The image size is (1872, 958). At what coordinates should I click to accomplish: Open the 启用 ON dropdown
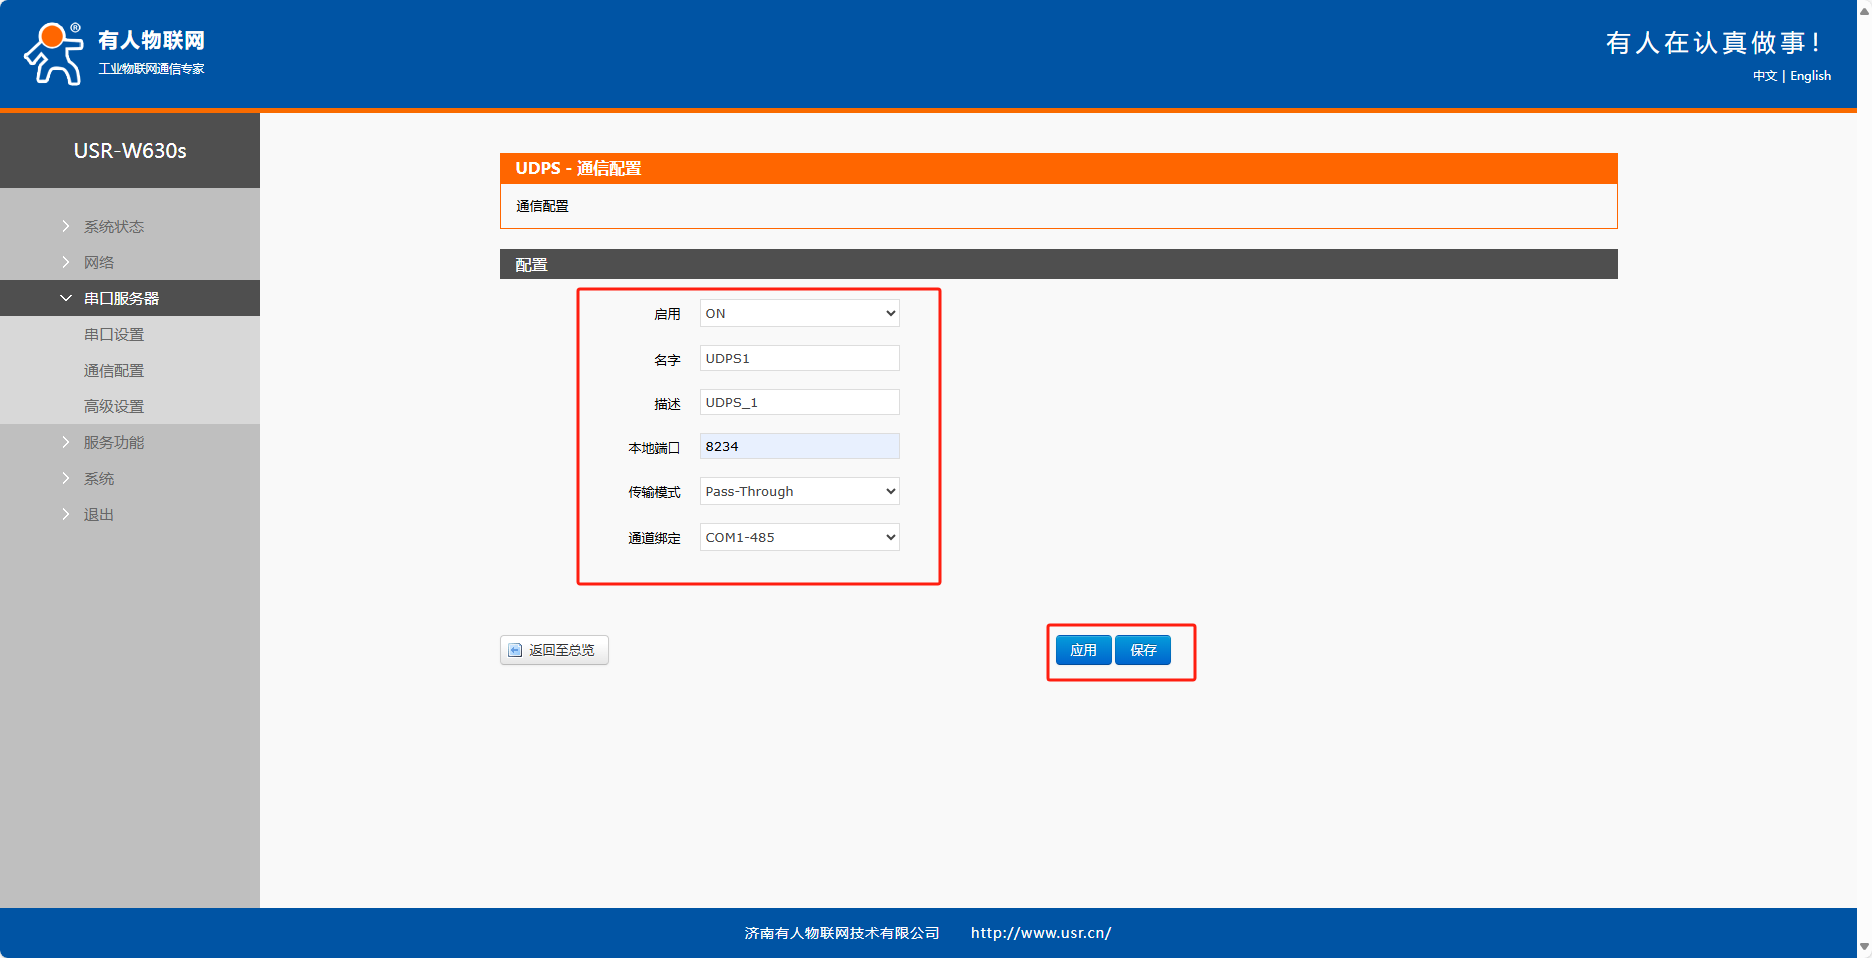799,314
